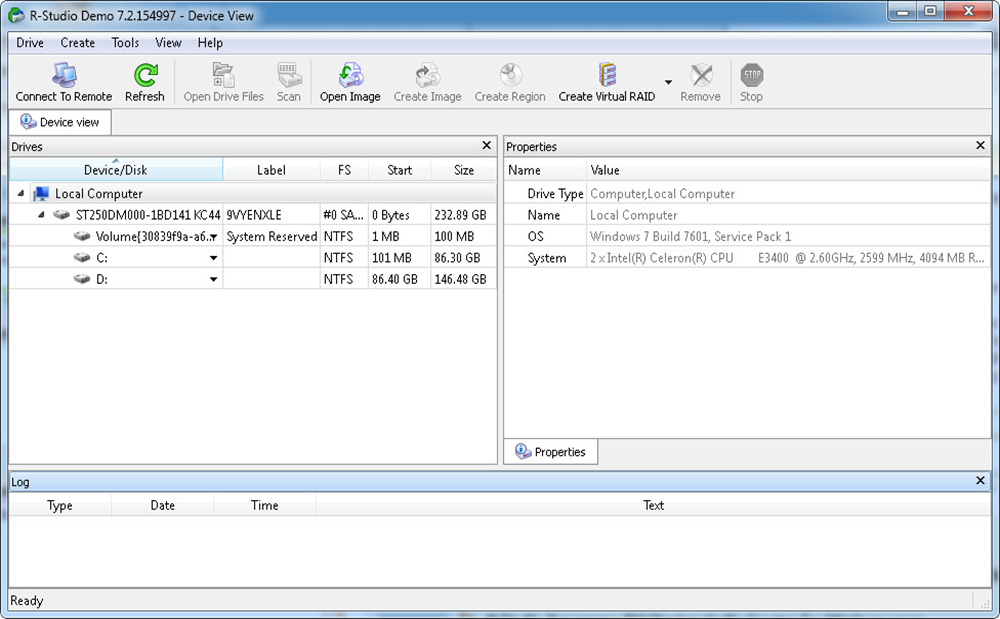Open the Tools menu
The width and height of the screenshot is (1000, 619).
tap(125, 43)
